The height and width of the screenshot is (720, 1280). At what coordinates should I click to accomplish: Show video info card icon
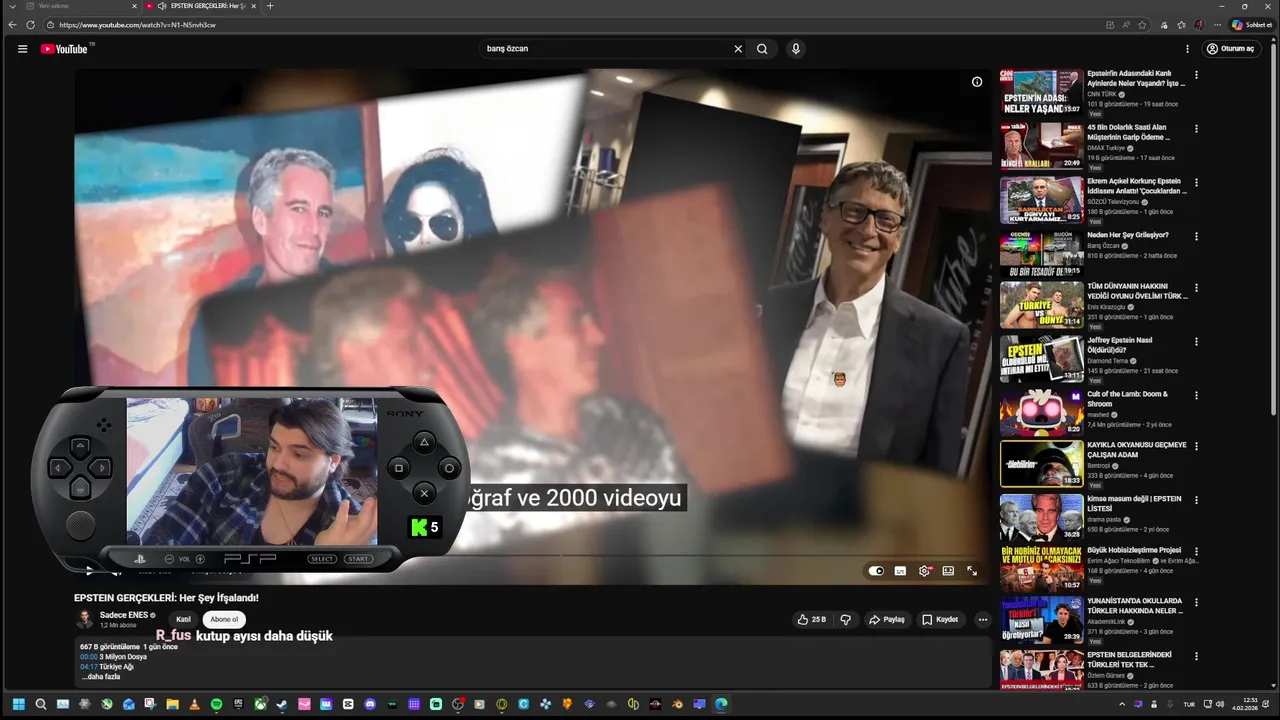(977, 82)
